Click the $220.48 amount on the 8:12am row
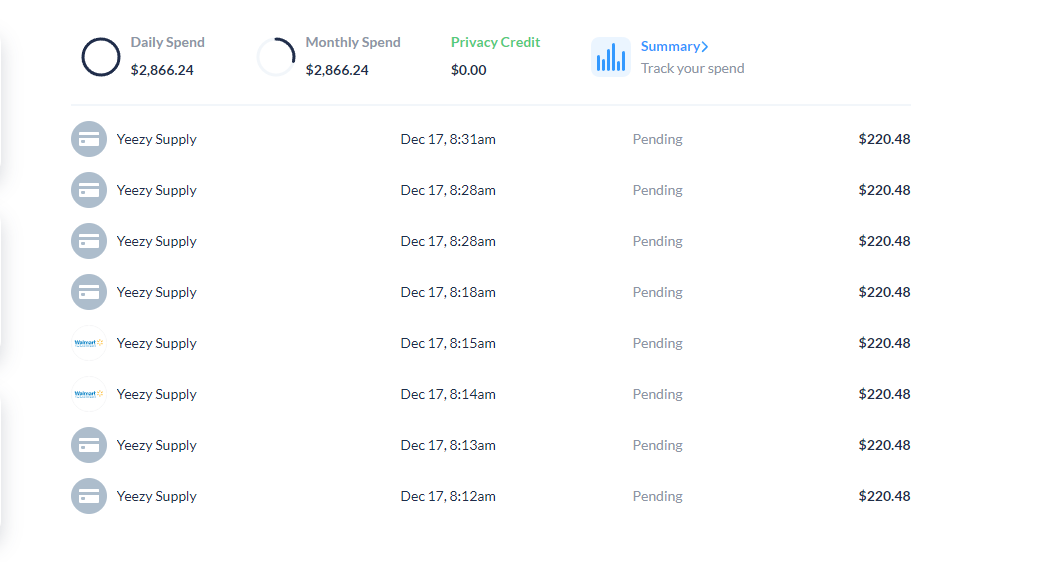Image resolution: width=1039 pixels, height=562 pixels. click(885, 496)
